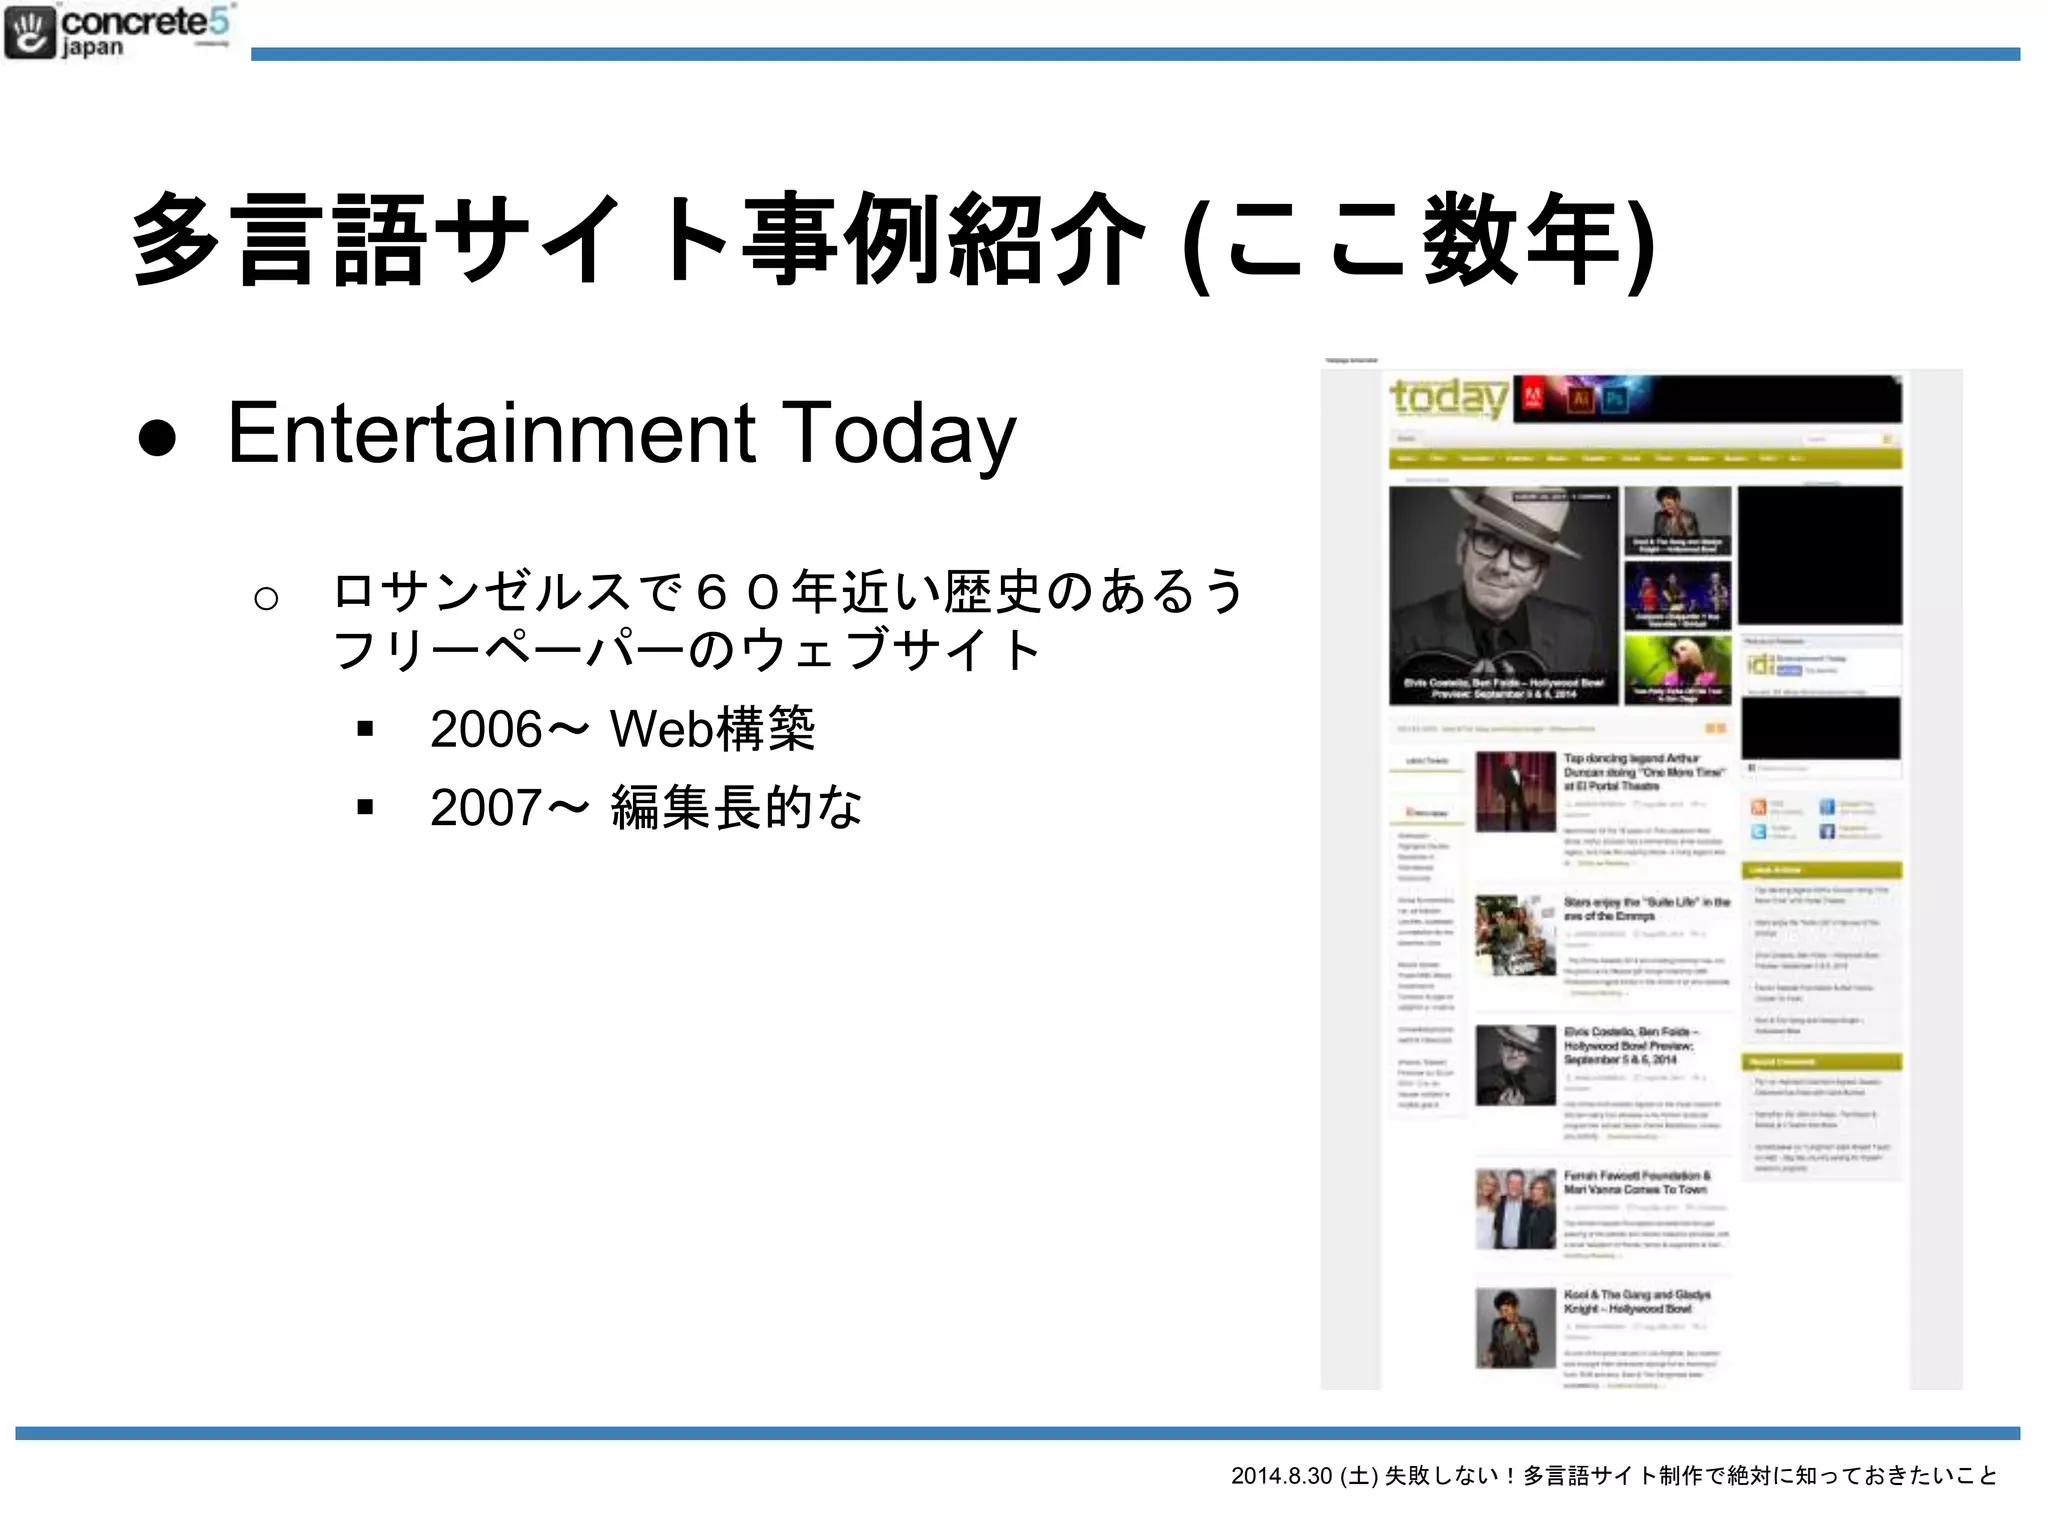
Task: Click the line 'フリーペーパーのウェブサイト'
Action: [687, 649]
